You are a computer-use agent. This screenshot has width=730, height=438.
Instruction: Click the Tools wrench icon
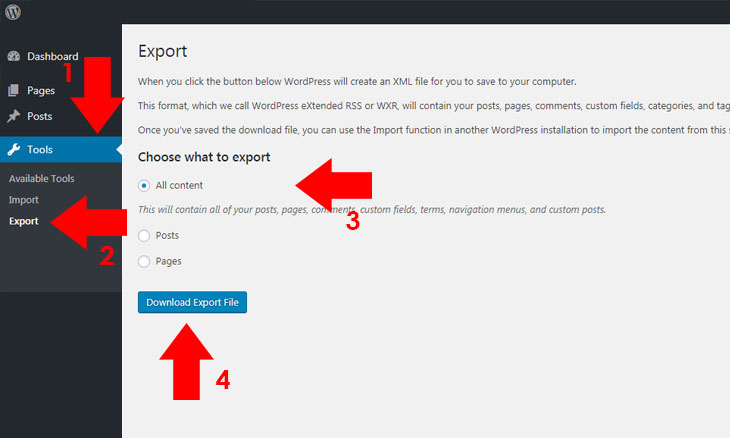[14, 149]
